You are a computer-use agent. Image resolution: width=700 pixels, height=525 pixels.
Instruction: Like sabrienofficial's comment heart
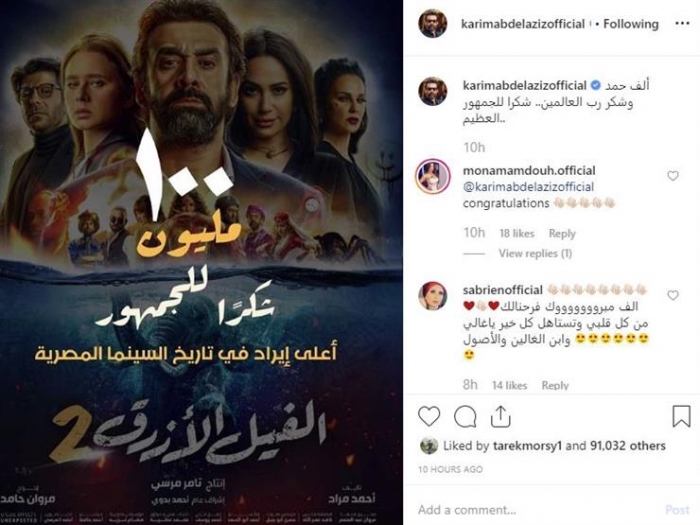pos(673,295)
